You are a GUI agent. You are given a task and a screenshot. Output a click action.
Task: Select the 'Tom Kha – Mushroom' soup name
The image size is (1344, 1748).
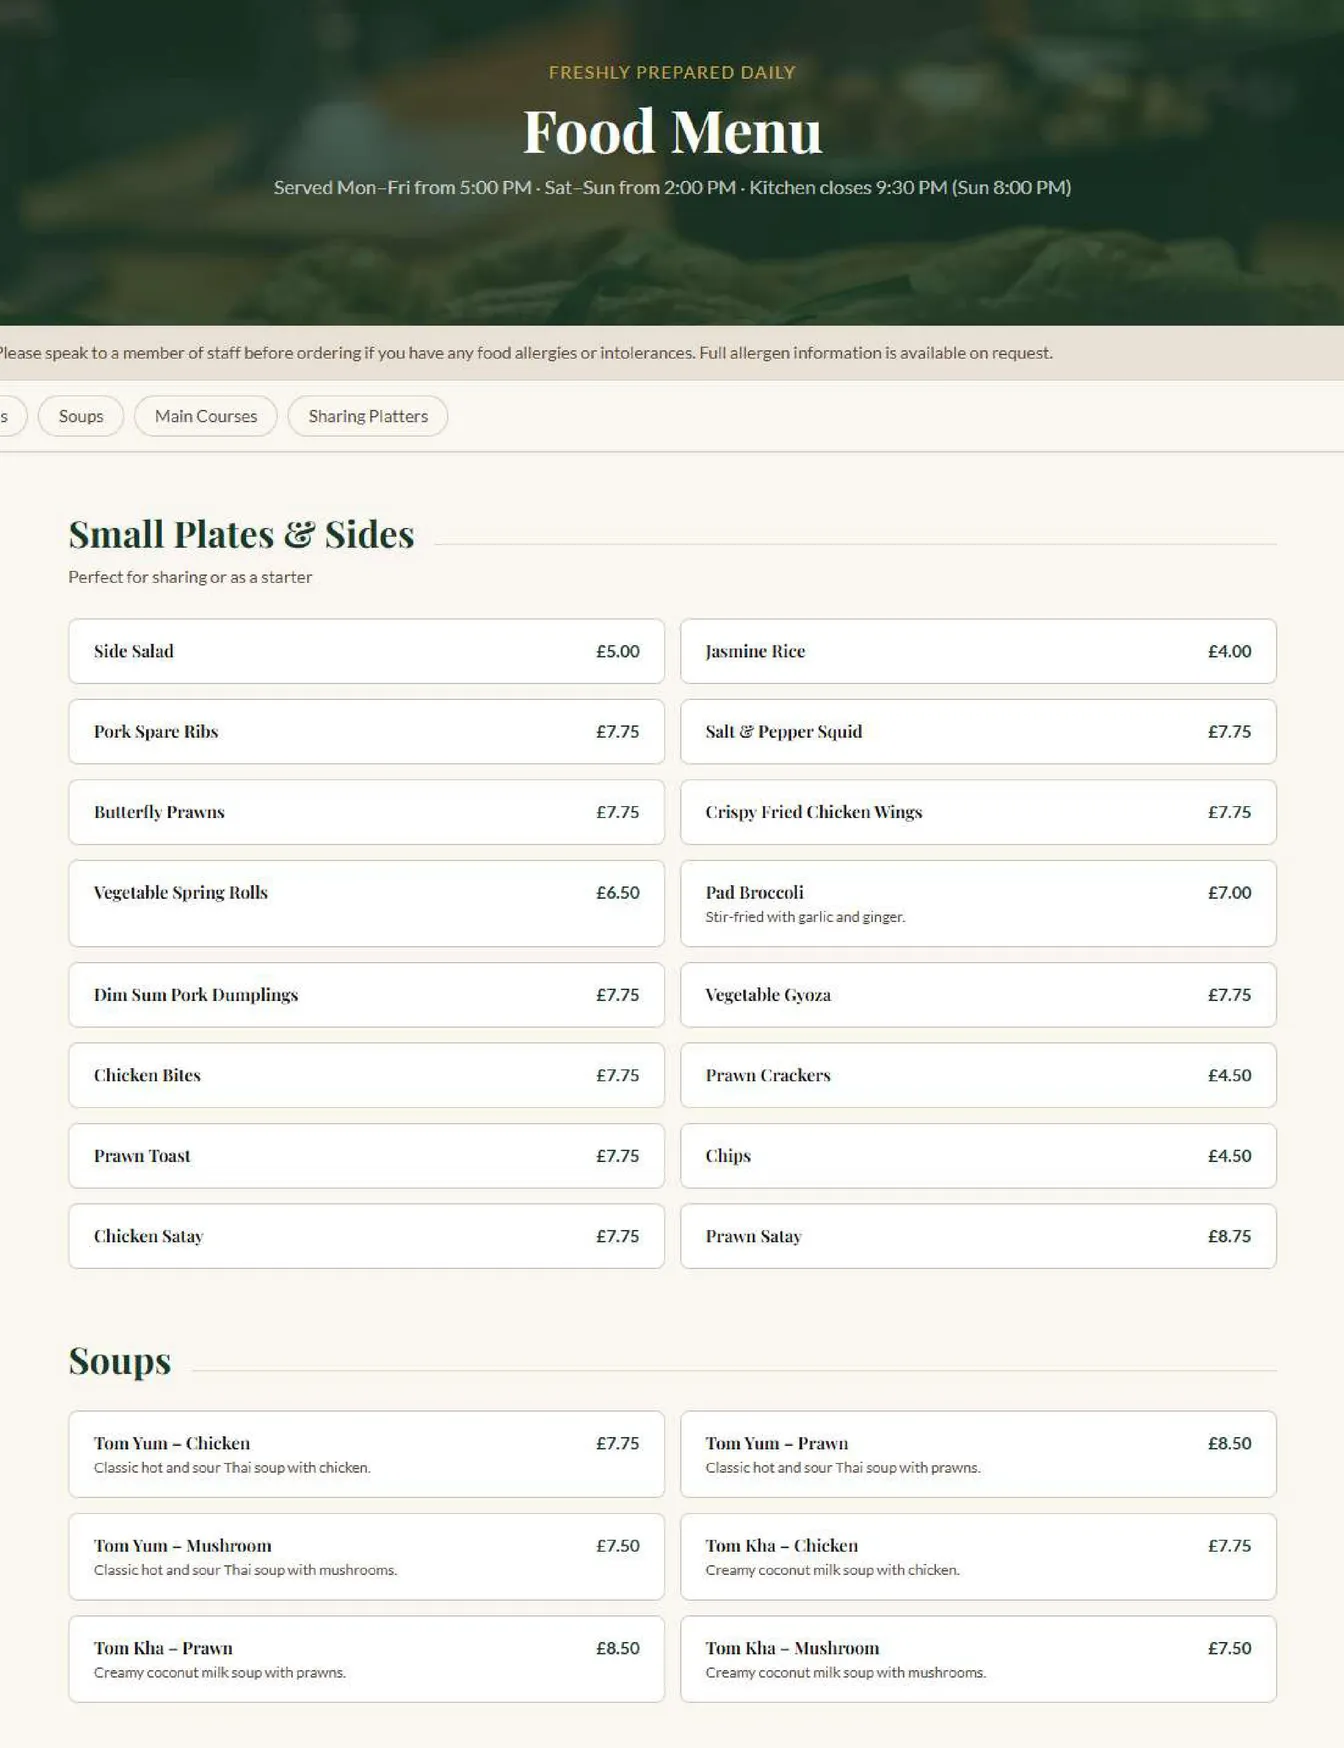[793, 1648]
